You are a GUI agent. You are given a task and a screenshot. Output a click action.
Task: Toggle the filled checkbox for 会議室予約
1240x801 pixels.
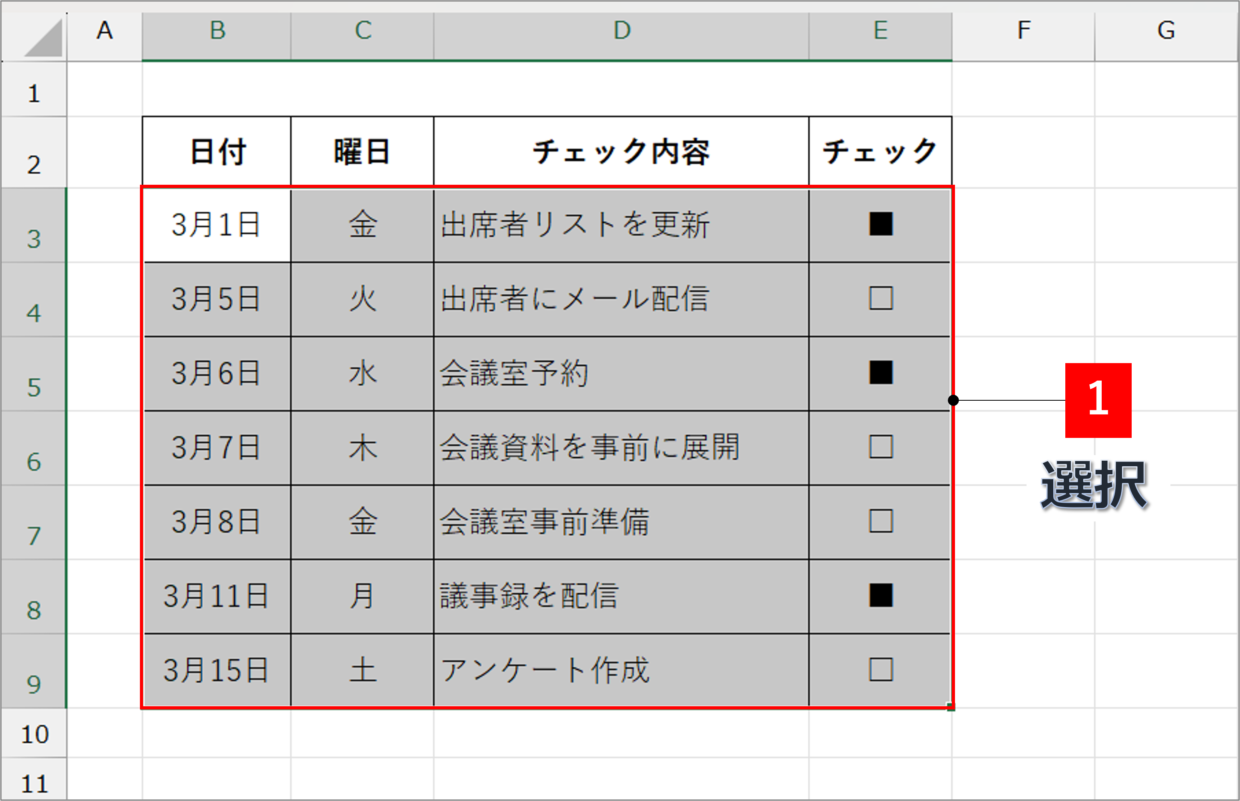881,373
